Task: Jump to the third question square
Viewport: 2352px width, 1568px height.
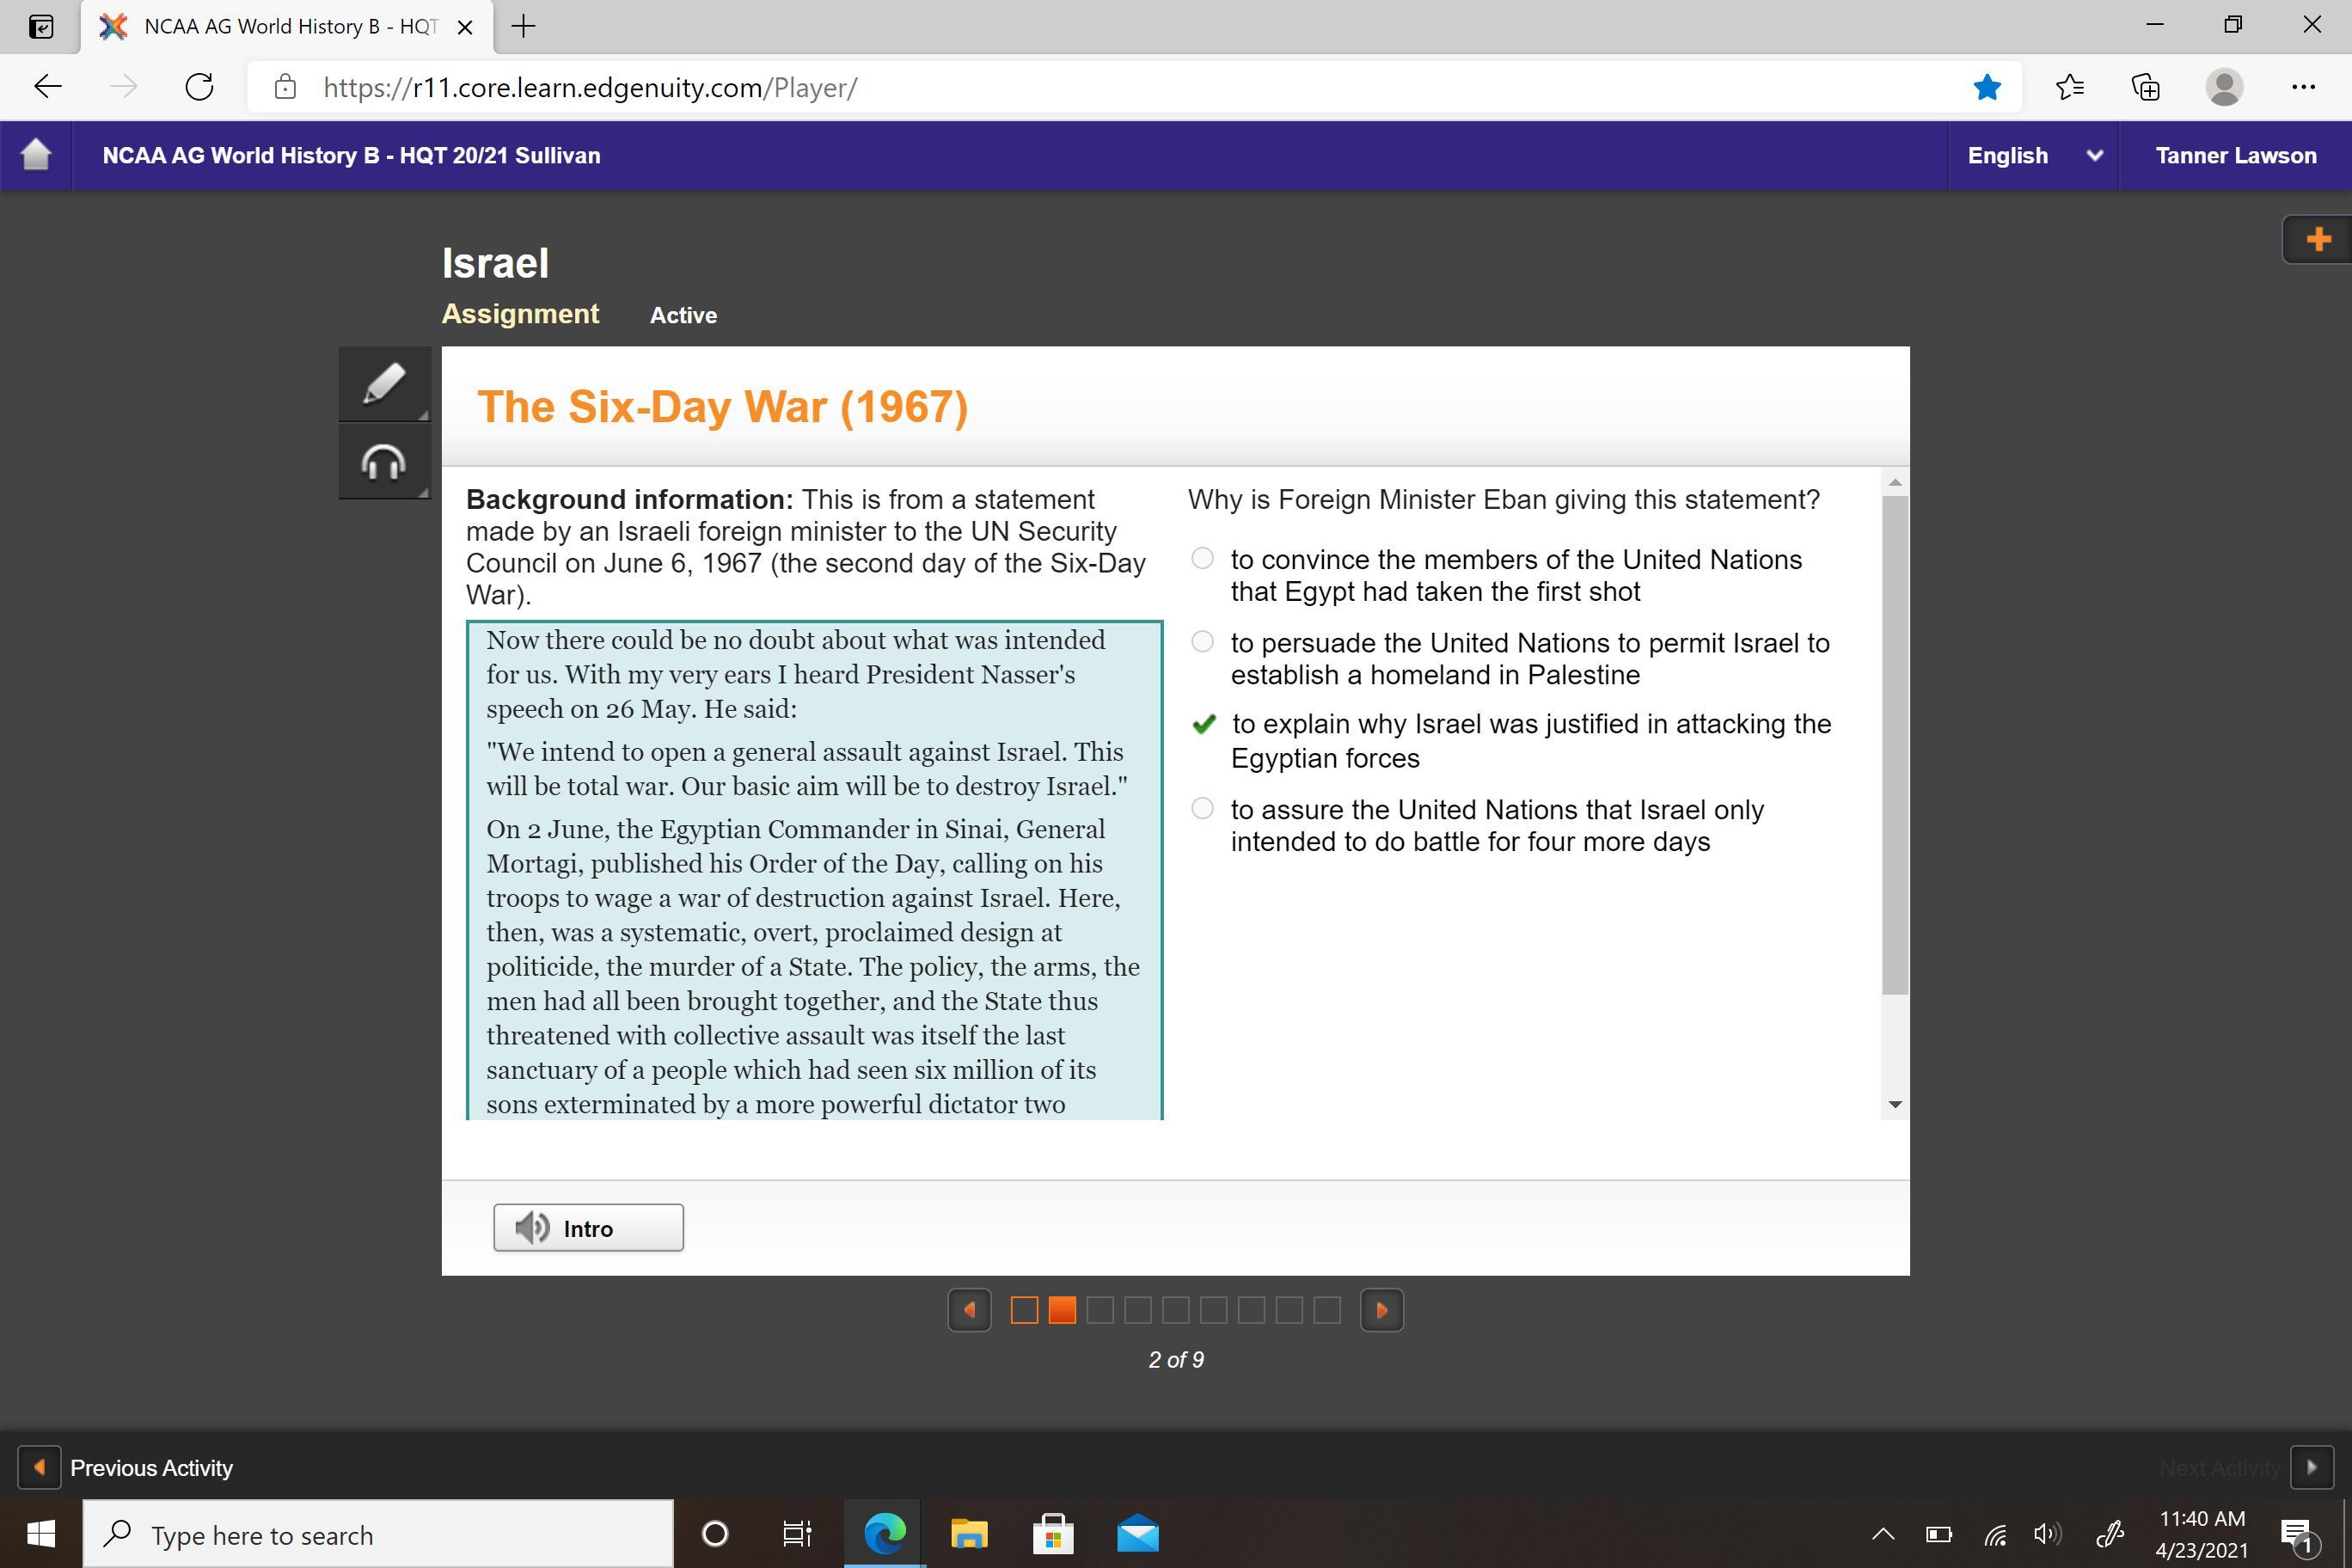Action: point(1100,1310)
